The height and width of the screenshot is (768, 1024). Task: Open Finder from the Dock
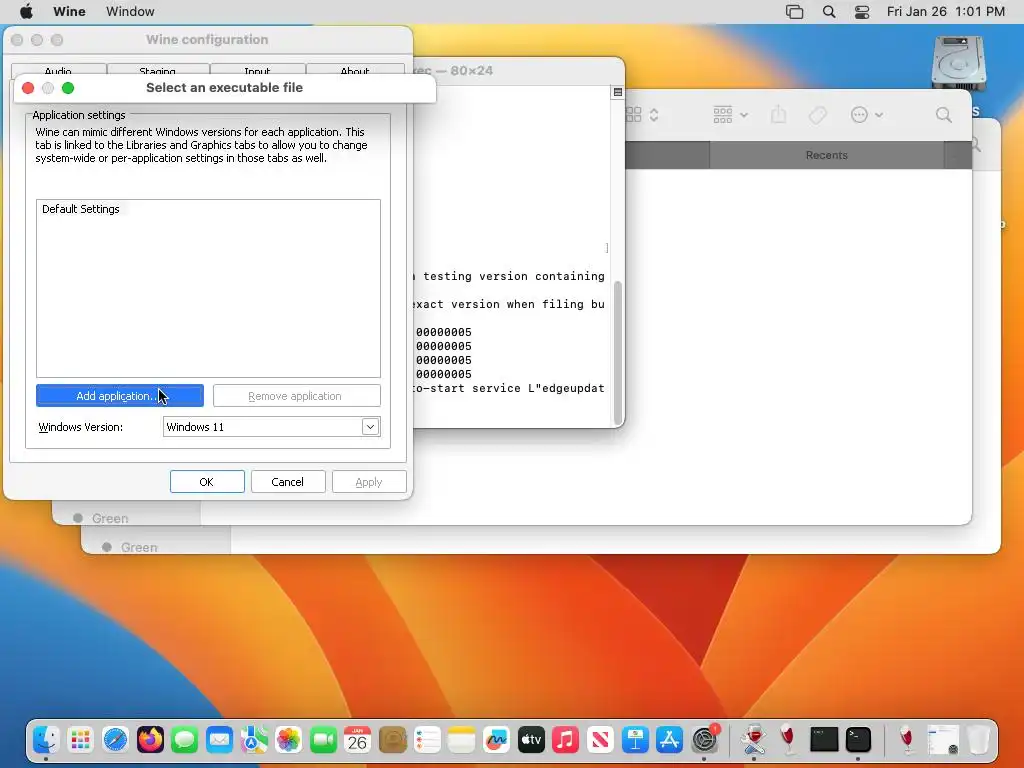point(46,740)
